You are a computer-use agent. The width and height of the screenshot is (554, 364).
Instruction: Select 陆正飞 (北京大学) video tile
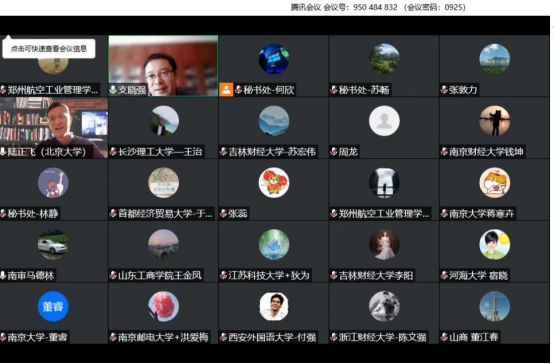(54, 128)
